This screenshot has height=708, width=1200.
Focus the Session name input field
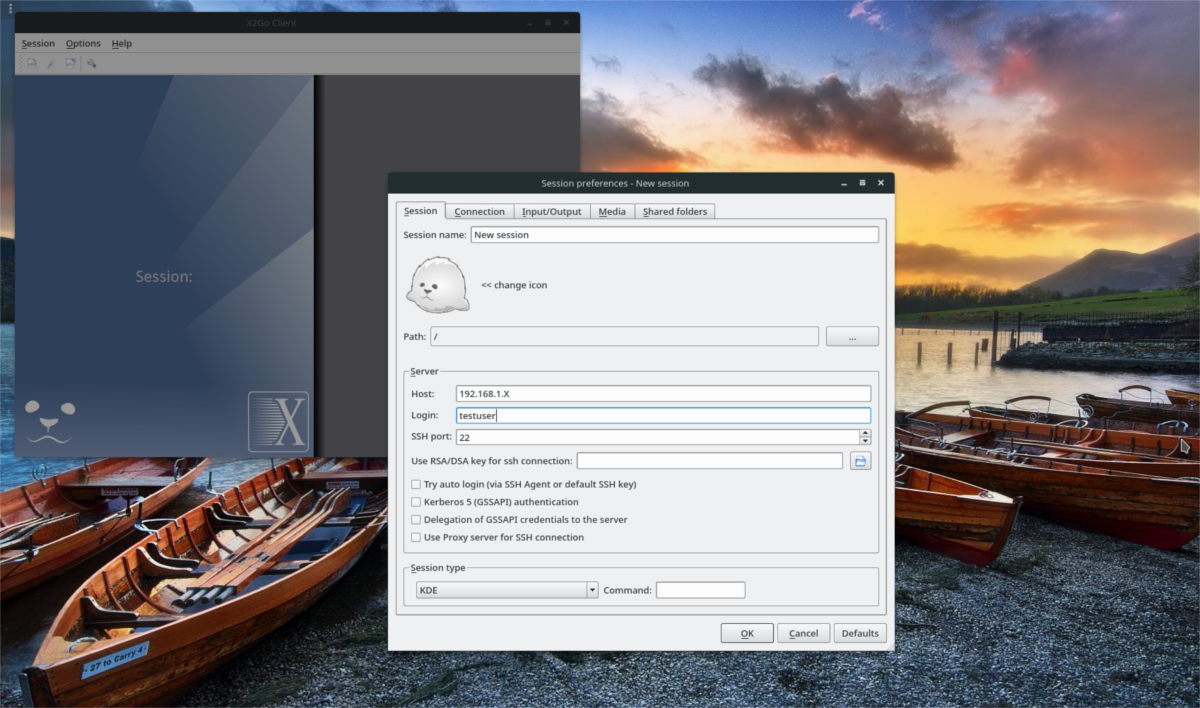tap(675, 235)
